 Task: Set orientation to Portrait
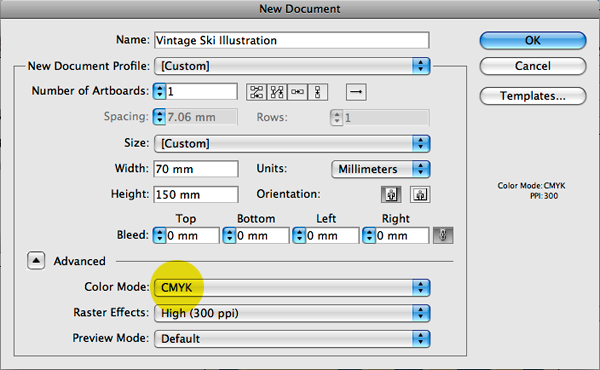pyautogui.click(x=391, y=194)
